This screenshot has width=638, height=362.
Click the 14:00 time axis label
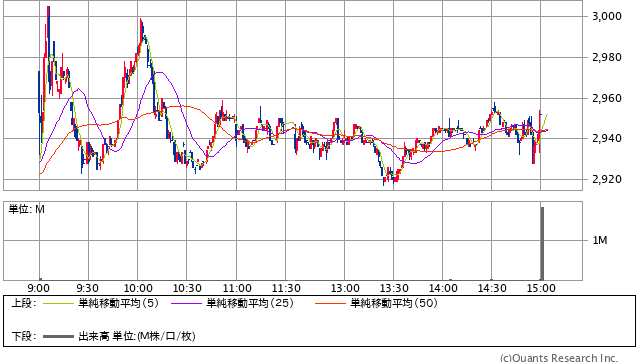coord(443,288)
